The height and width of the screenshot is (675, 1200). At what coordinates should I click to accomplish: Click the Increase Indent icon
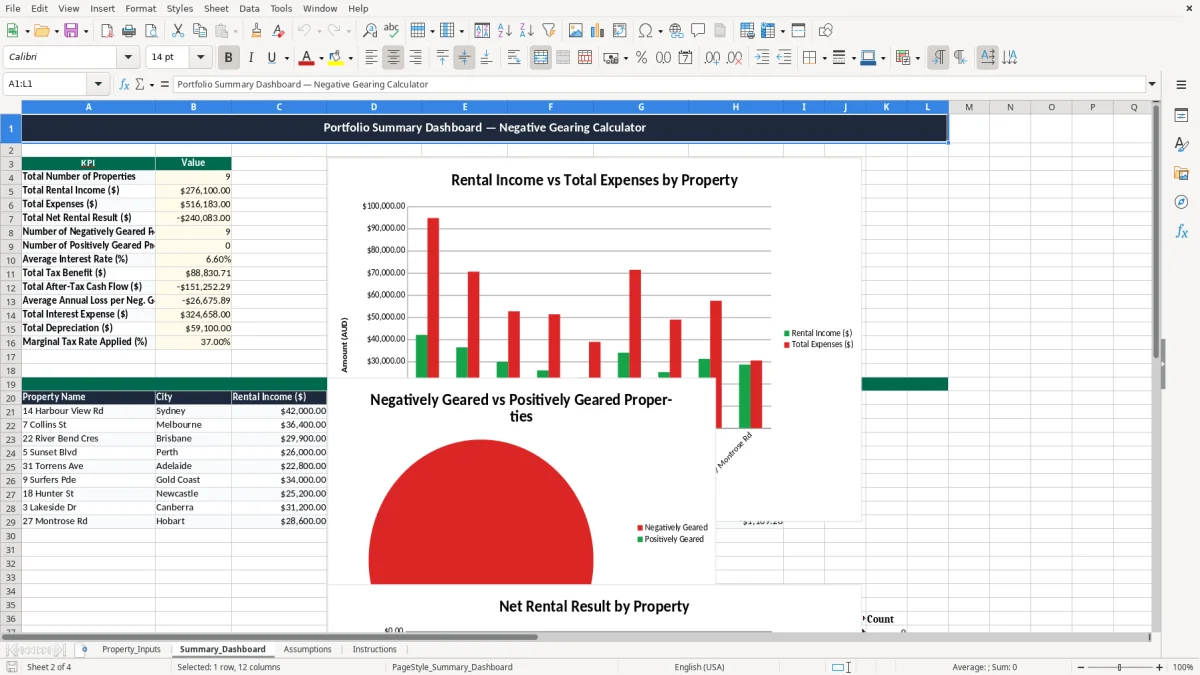(x=762, y=58)
